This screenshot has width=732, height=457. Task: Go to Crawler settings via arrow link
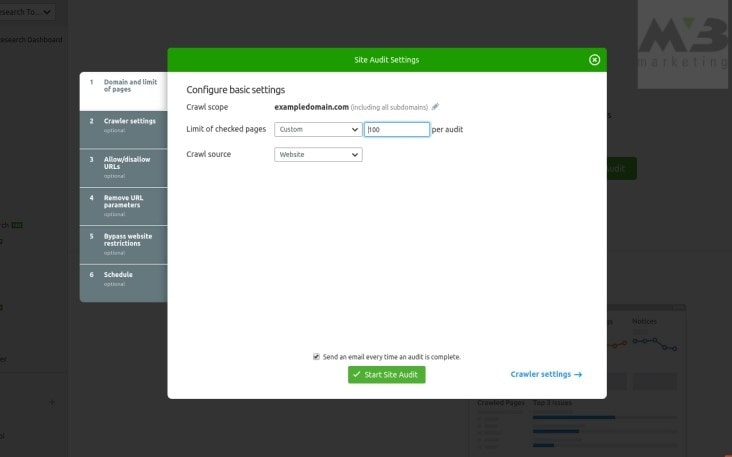546,374
